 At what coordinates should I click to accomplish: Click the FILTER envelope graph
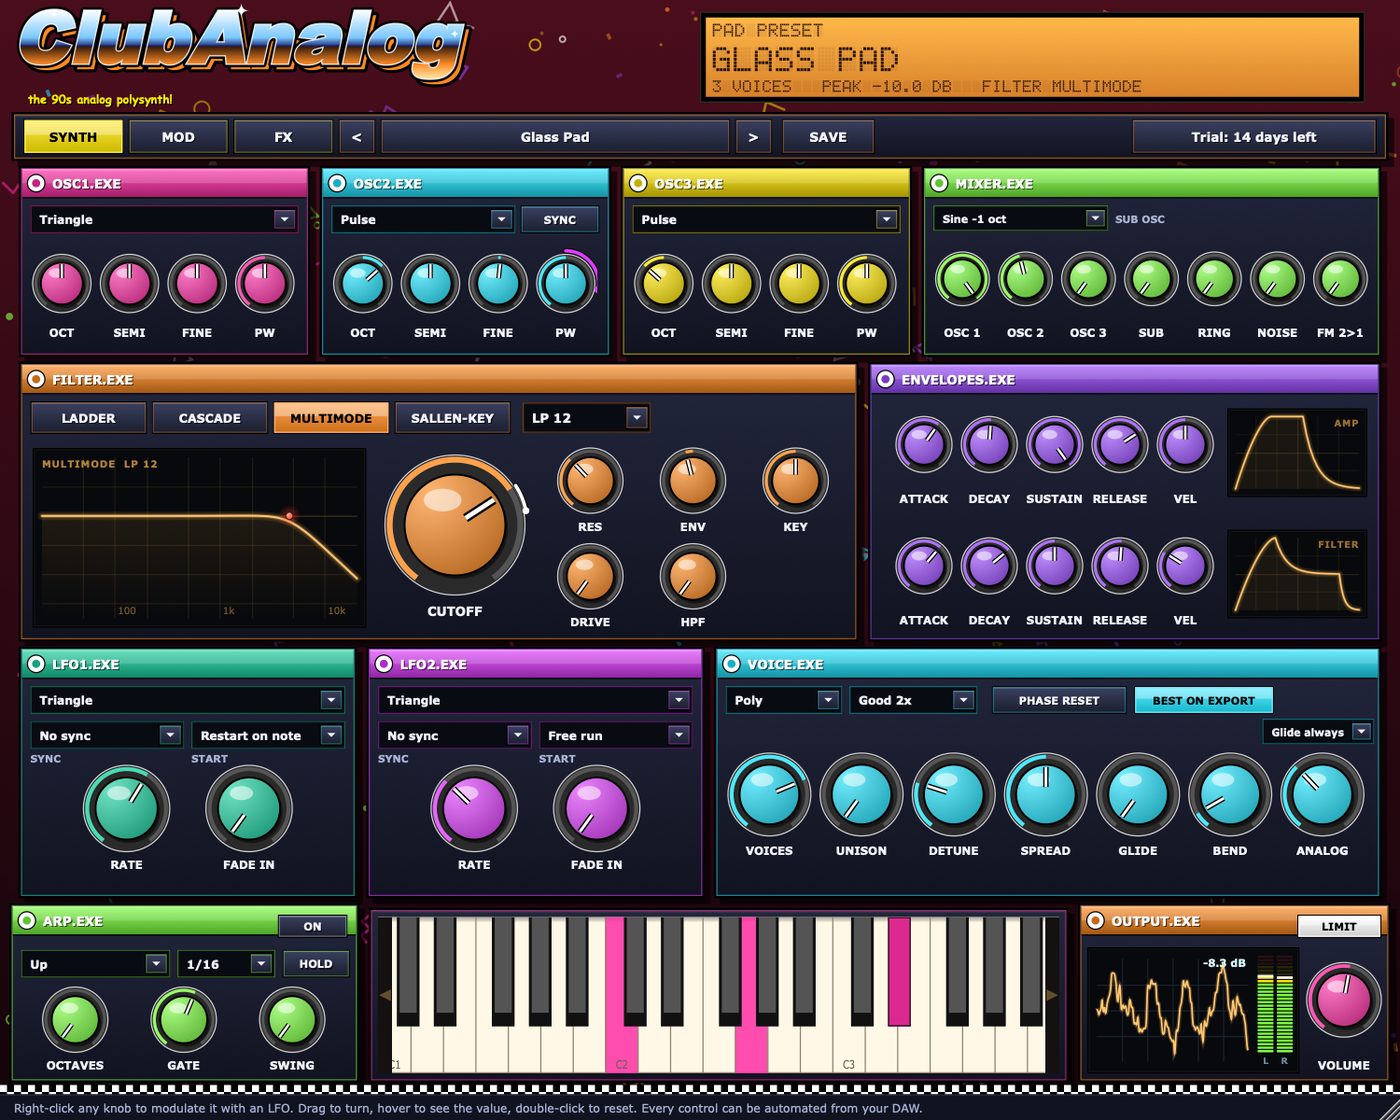1297,573
